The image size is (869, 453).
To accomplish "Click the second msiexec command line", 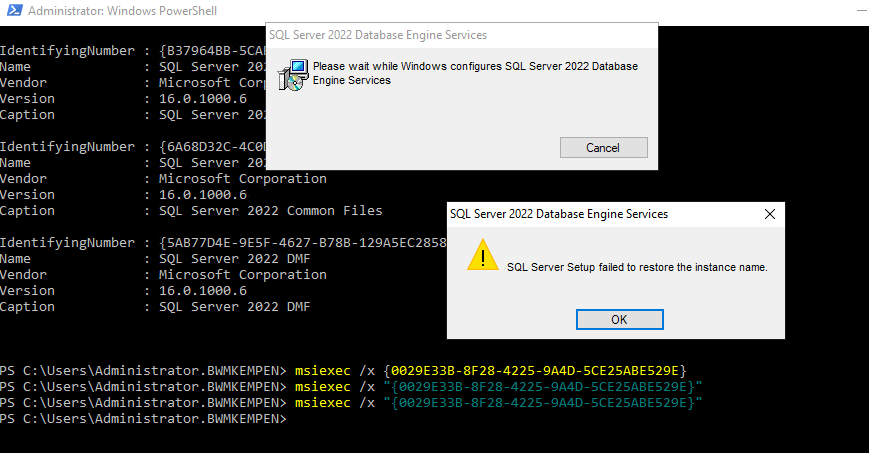I will 498,386.
